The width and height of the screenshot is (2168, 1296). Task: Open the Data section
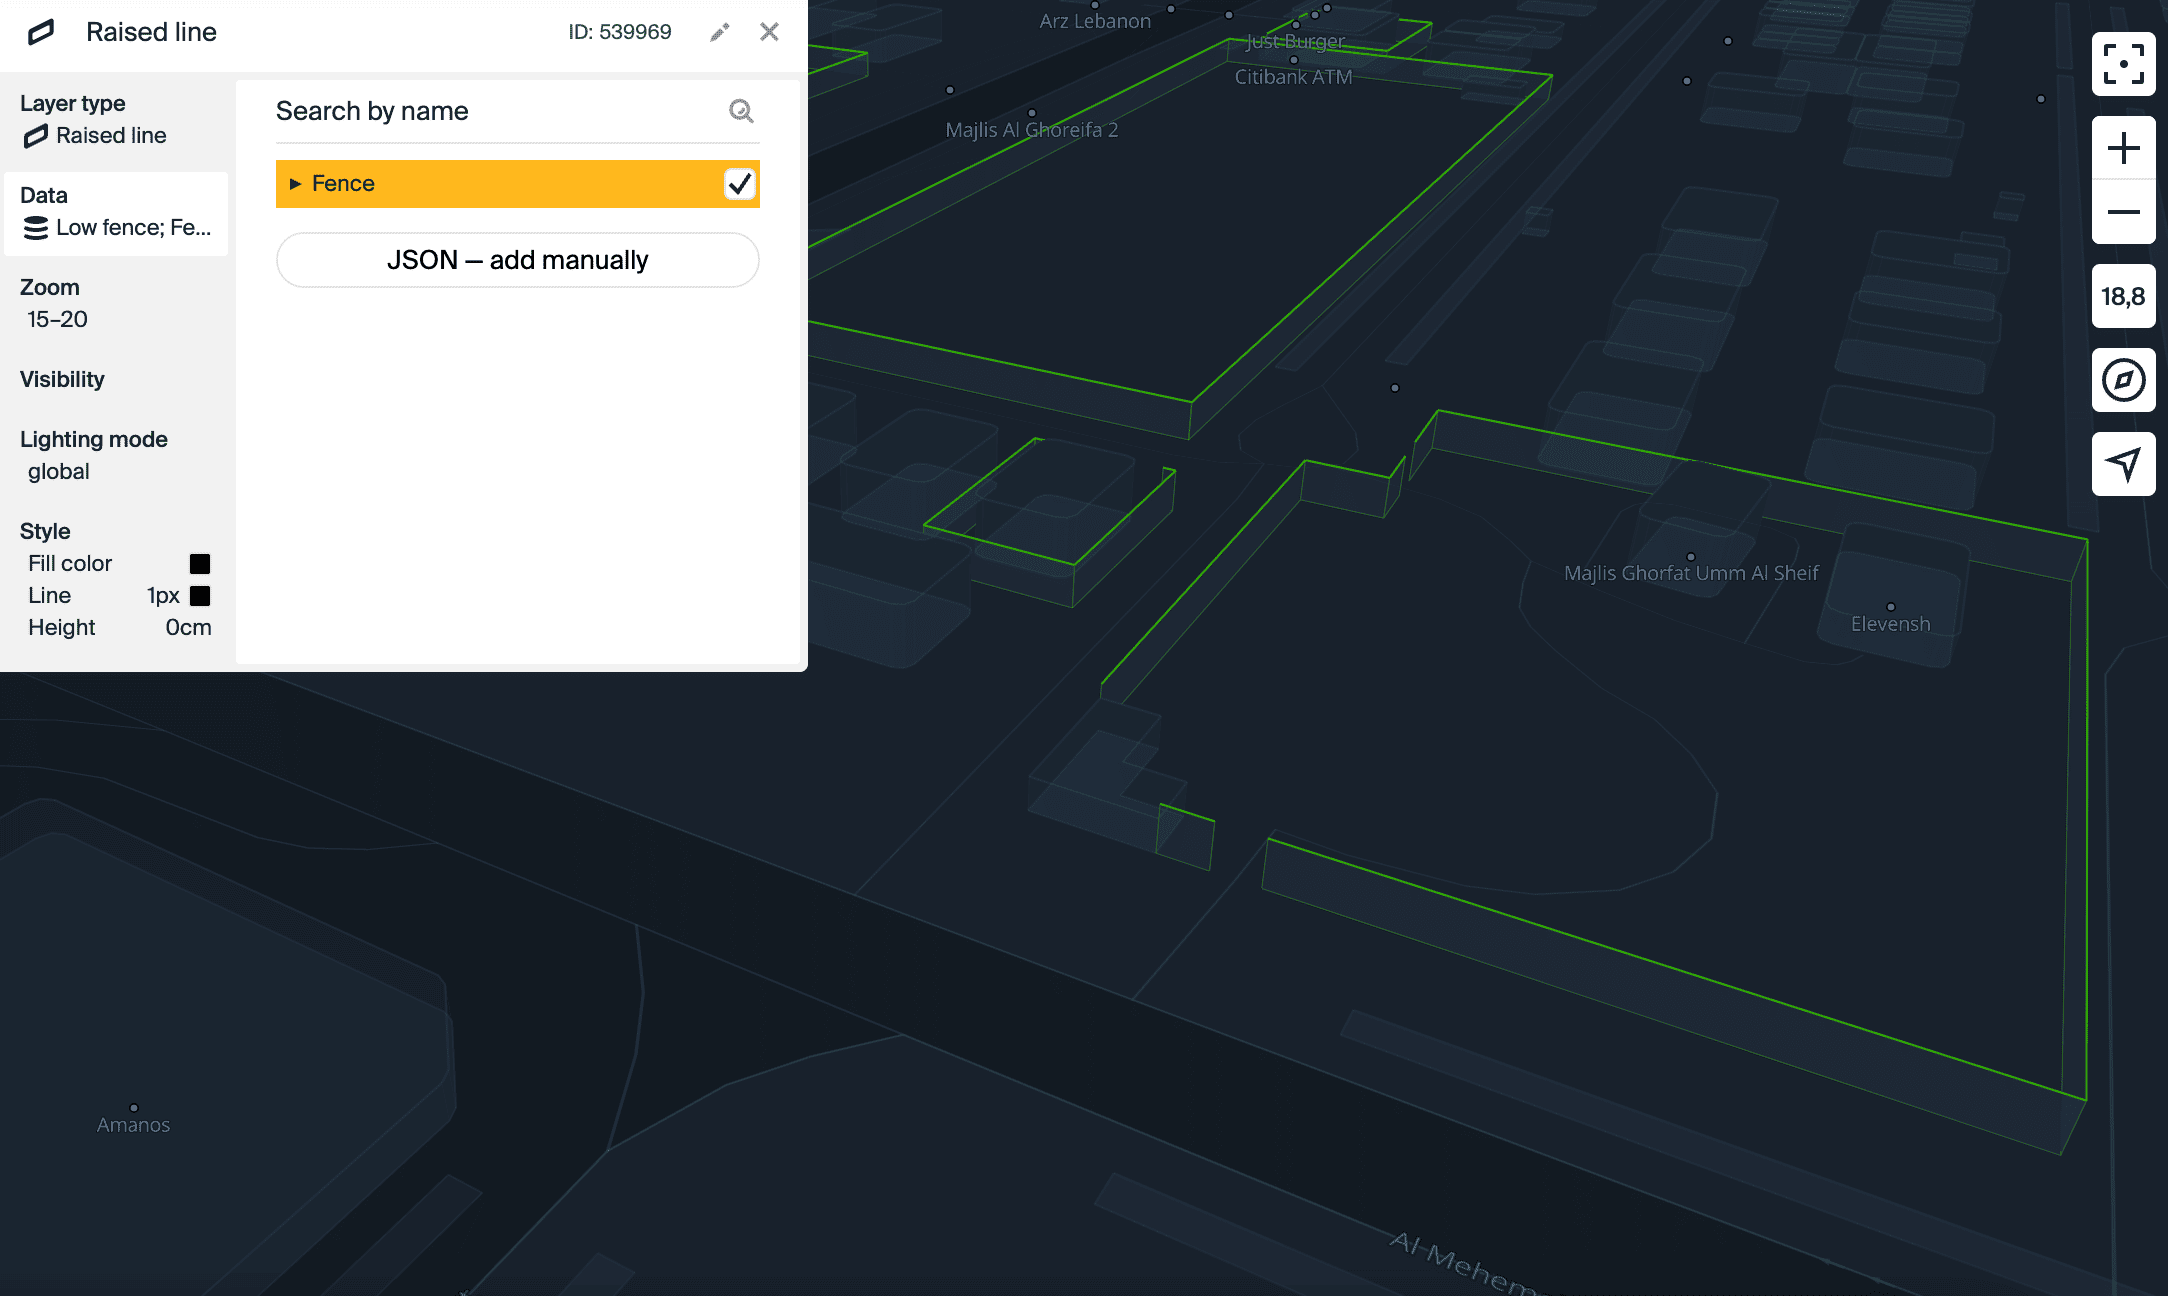116,212
